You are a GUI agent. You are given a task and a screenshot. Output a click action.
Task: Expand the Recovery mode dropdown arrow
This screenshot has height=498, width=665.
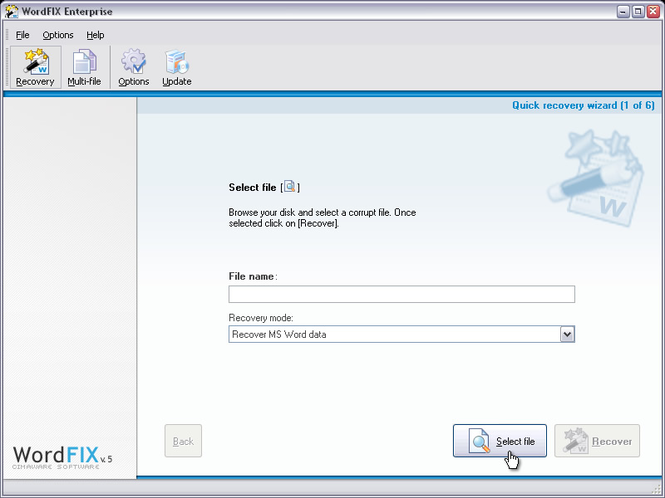coord(567,334)
